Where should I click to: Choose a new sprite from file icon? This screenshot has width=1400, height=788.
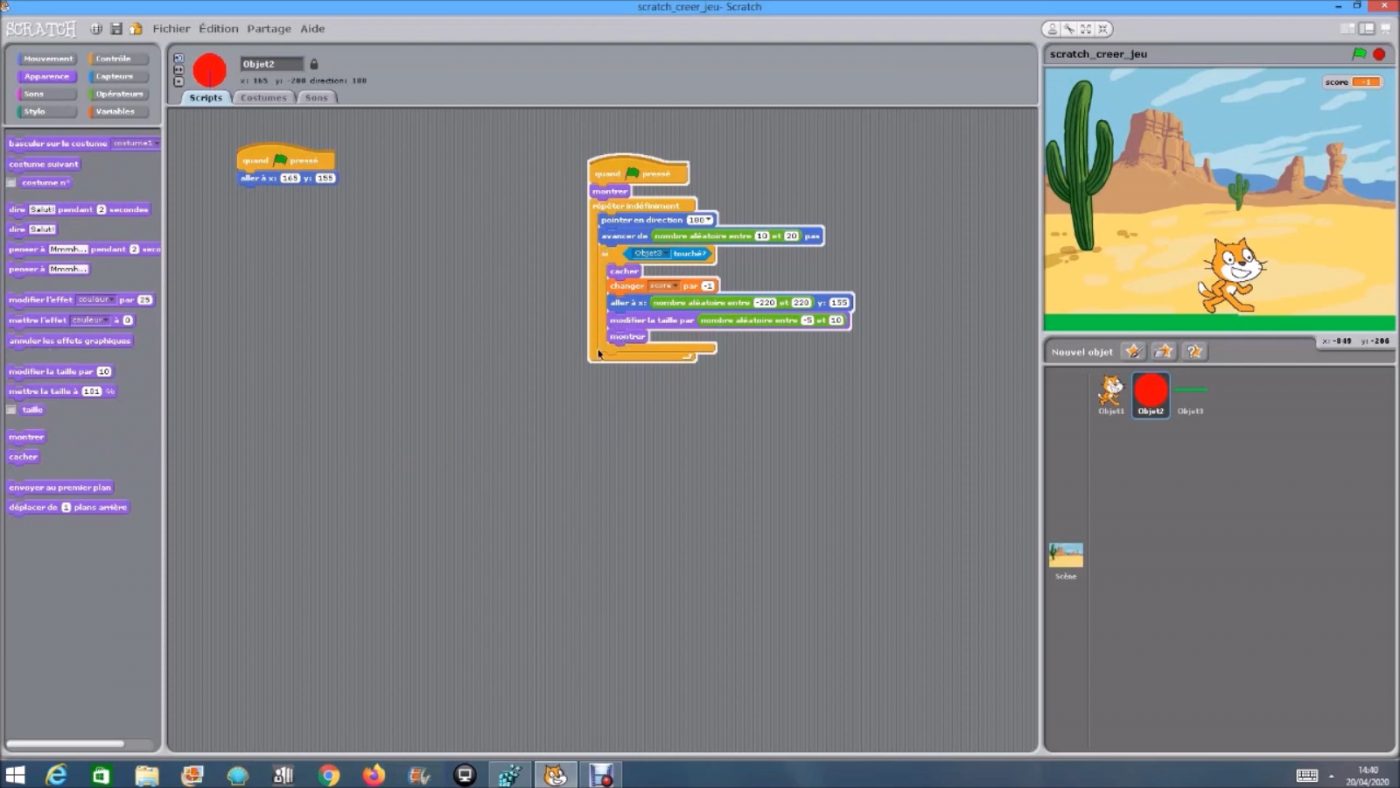[1163, 351]
